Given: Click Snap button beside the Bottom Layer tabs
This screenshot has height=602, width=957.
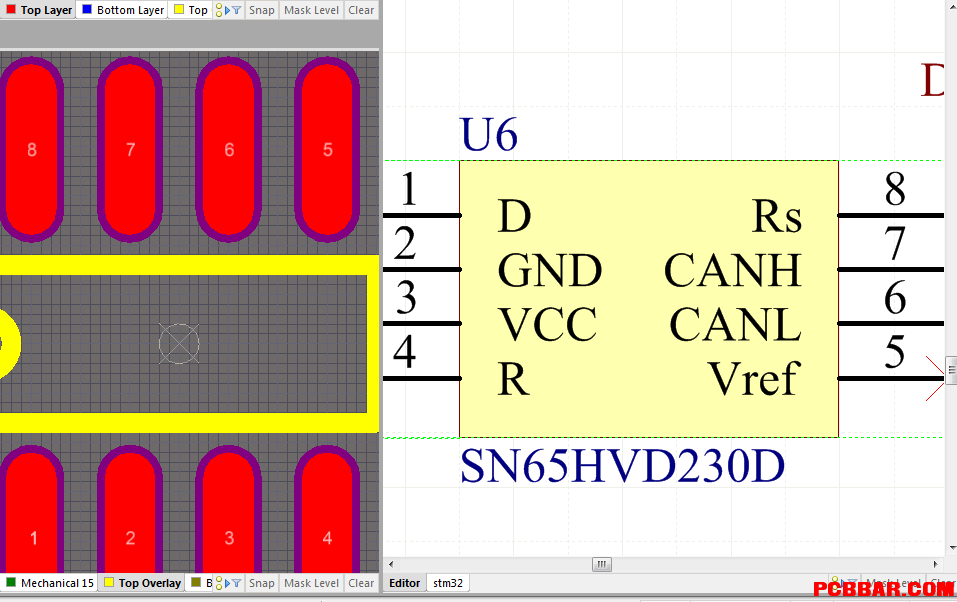Looking at the screenshot, I should [x=261, y=10].
